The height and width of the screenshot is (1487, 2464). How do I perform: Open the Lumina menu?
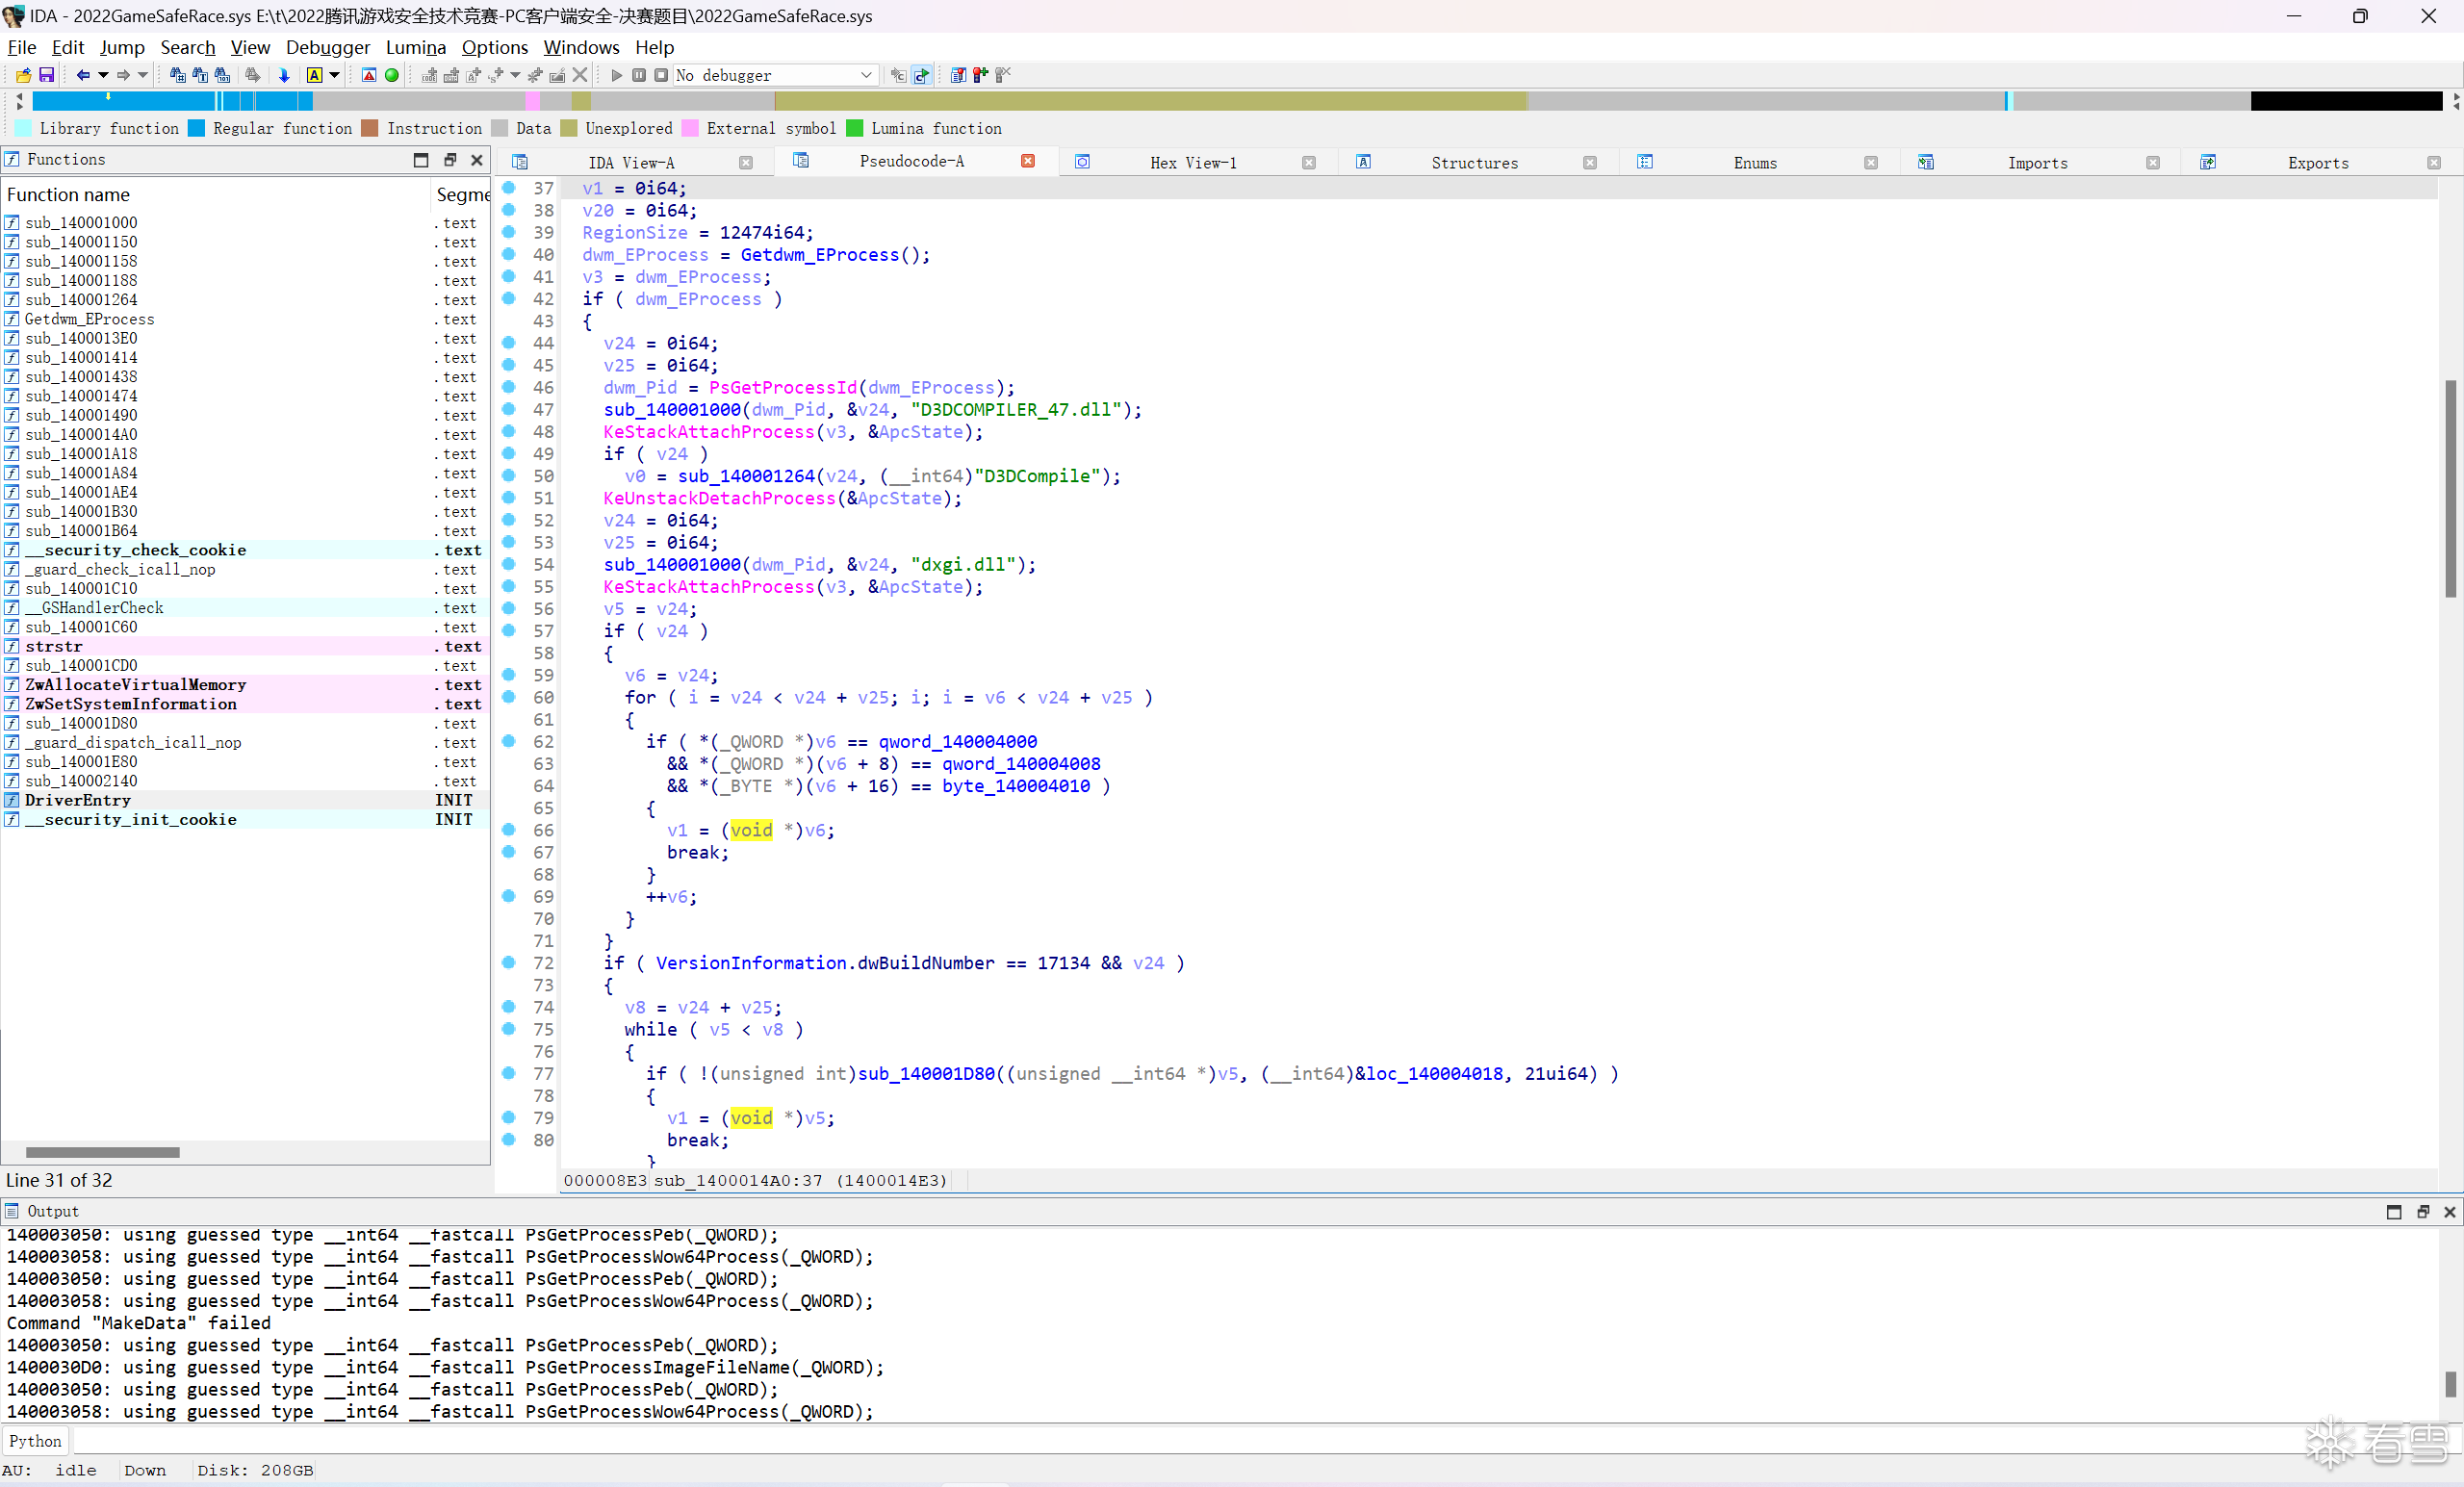tap(415, 47)
